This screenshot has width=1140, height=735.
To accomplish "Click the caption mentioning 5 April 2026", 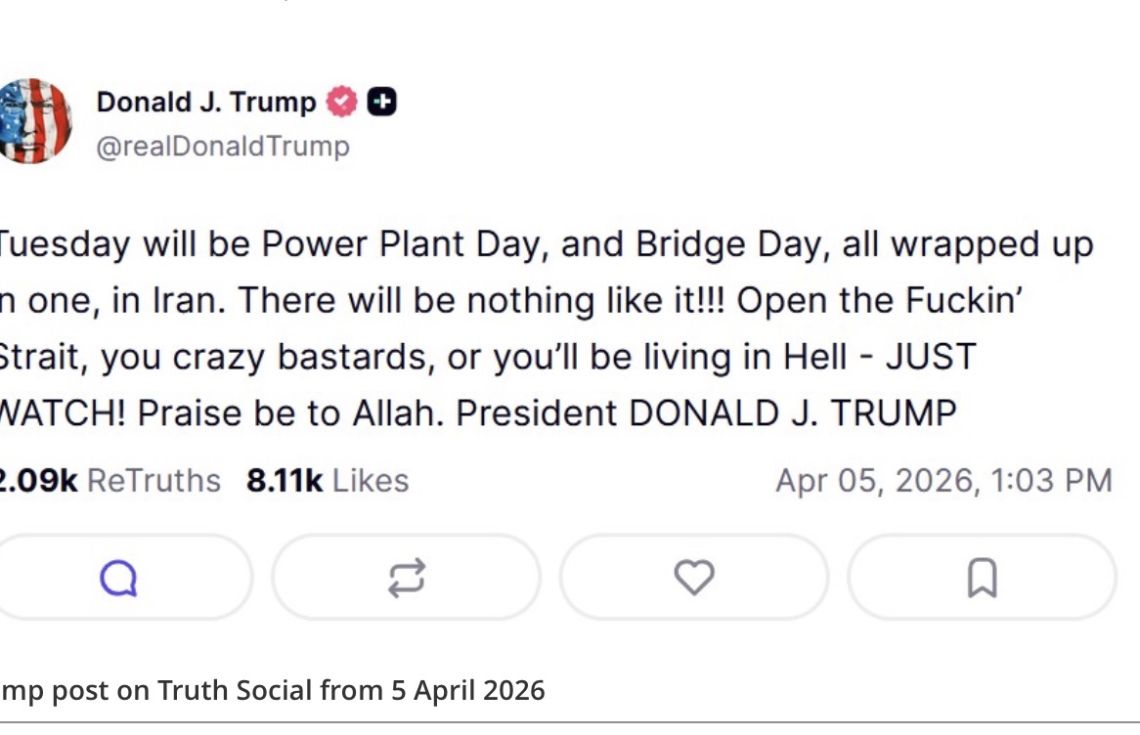I will click(273, 690).
